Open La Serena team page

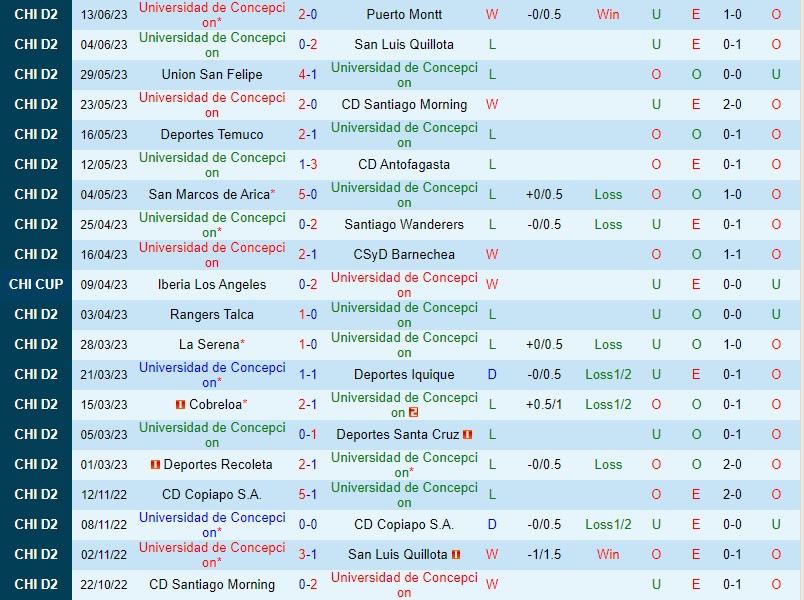pos(209,345)
